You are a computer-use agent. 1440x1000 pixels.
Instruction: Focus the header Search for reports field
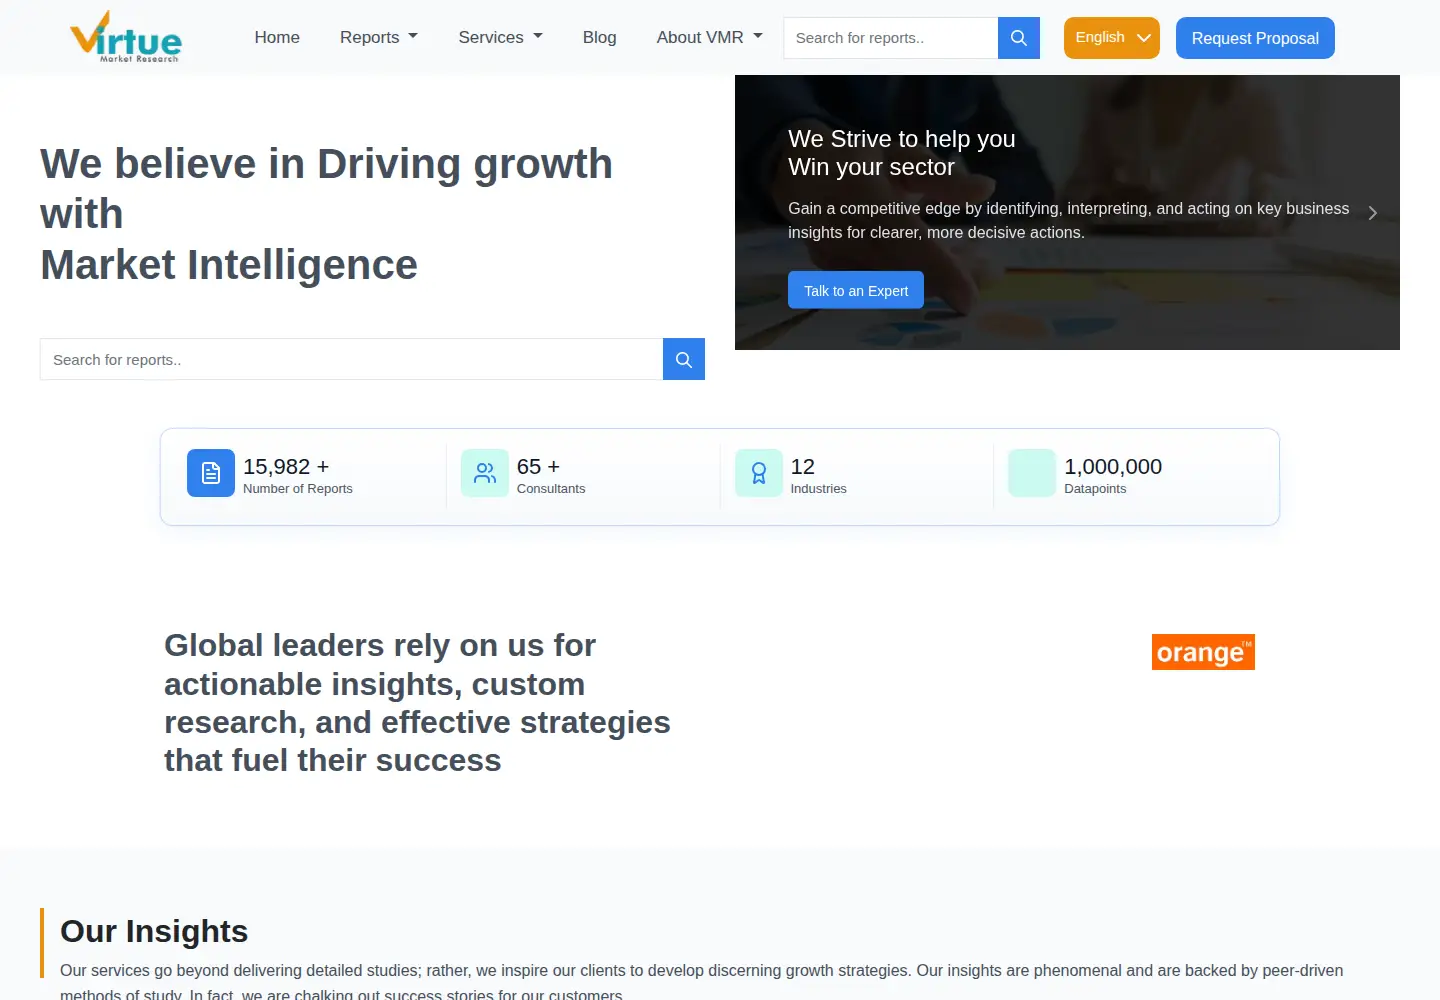coord(891,38)
